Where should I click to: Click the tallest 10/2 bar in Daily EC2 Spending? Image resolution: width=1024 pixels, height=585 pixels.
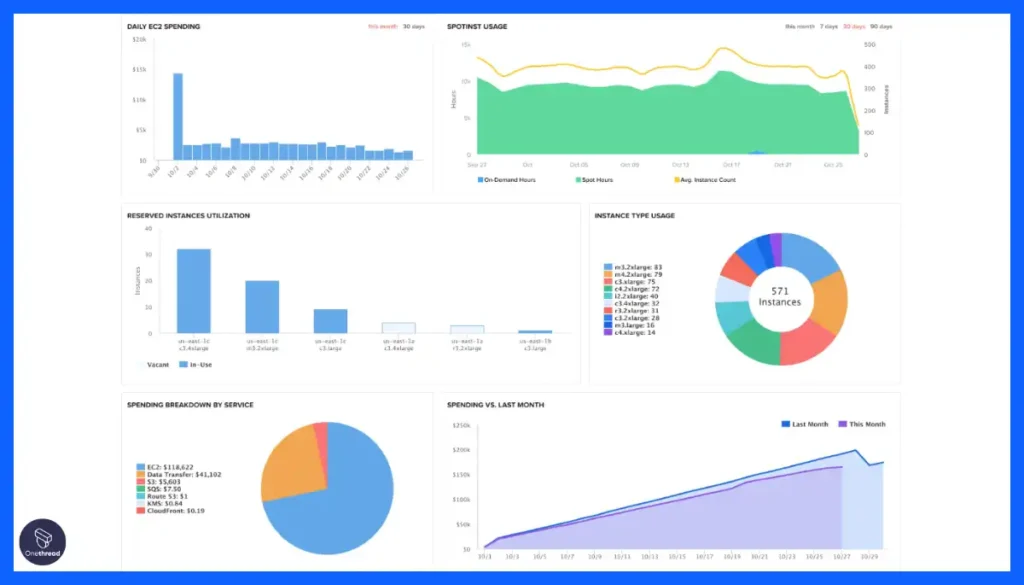pos(178,117)
